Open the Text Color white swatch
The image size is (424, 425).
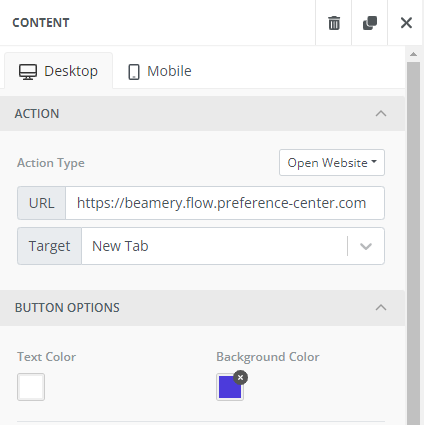31,387
